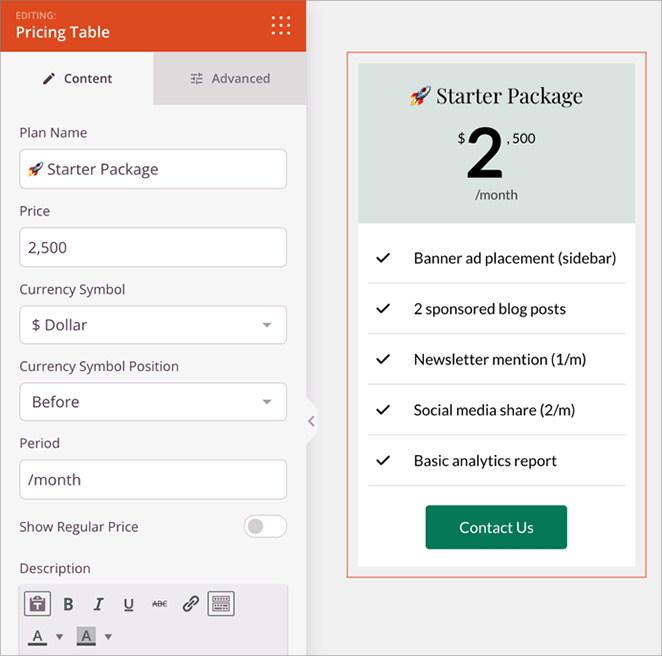Image resolution: width=662 pixels, height=656 pixels.
Task: Apply italic formatting in Description editor
Action: pos(98,604)
